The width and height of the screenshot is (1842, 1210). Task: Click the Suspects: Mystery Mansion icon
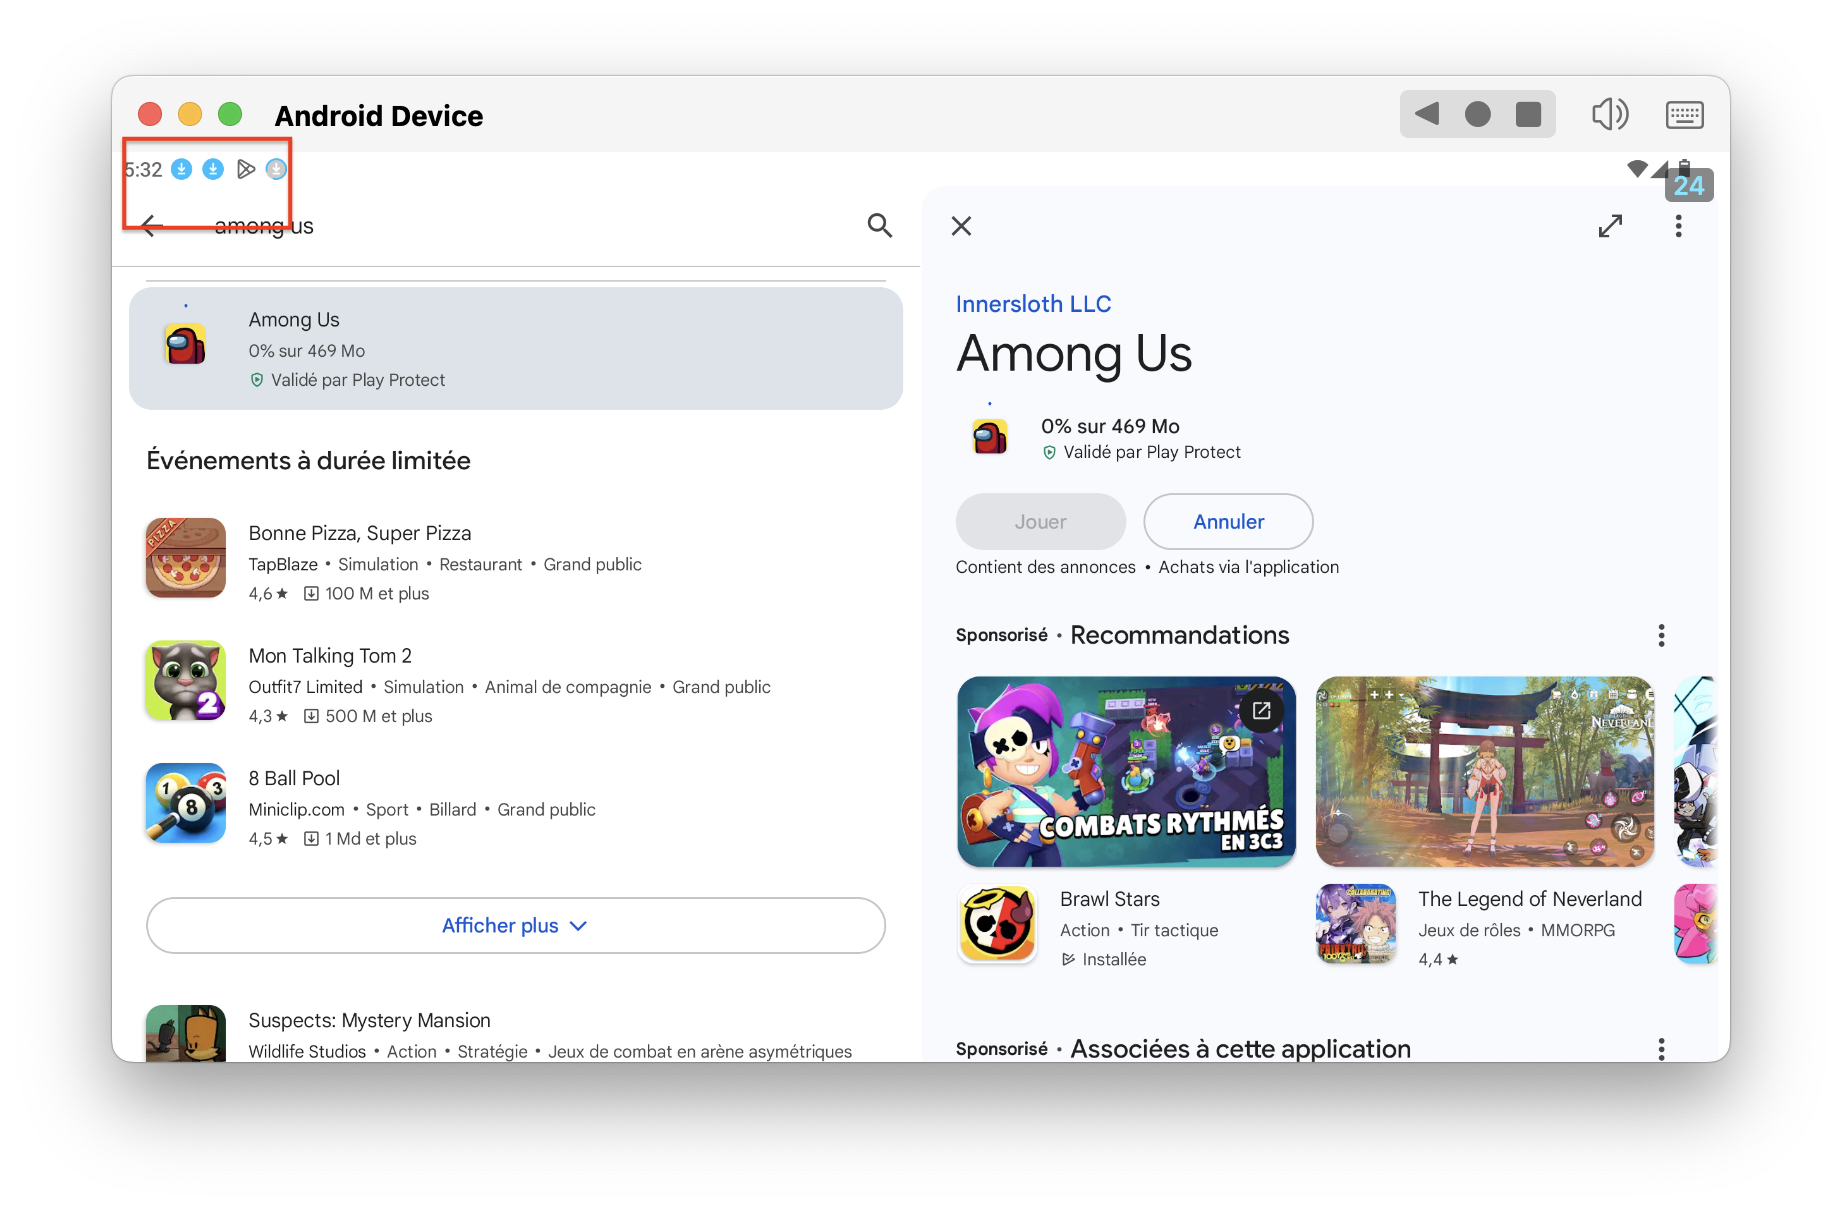click(186, 1033)
